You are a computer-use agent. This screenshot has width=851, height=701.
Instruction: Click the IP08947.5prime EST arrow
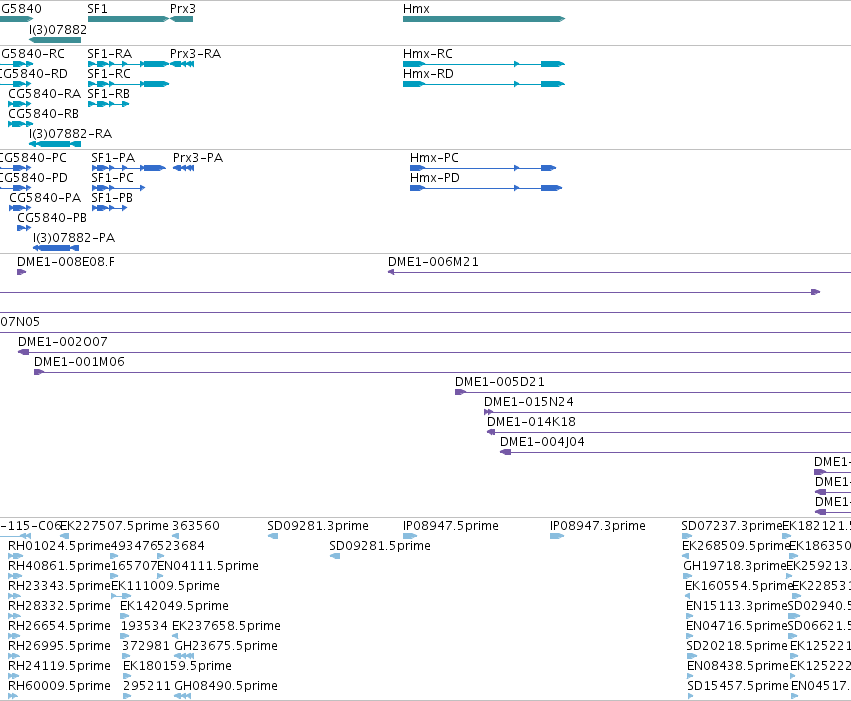pos(410,536)
